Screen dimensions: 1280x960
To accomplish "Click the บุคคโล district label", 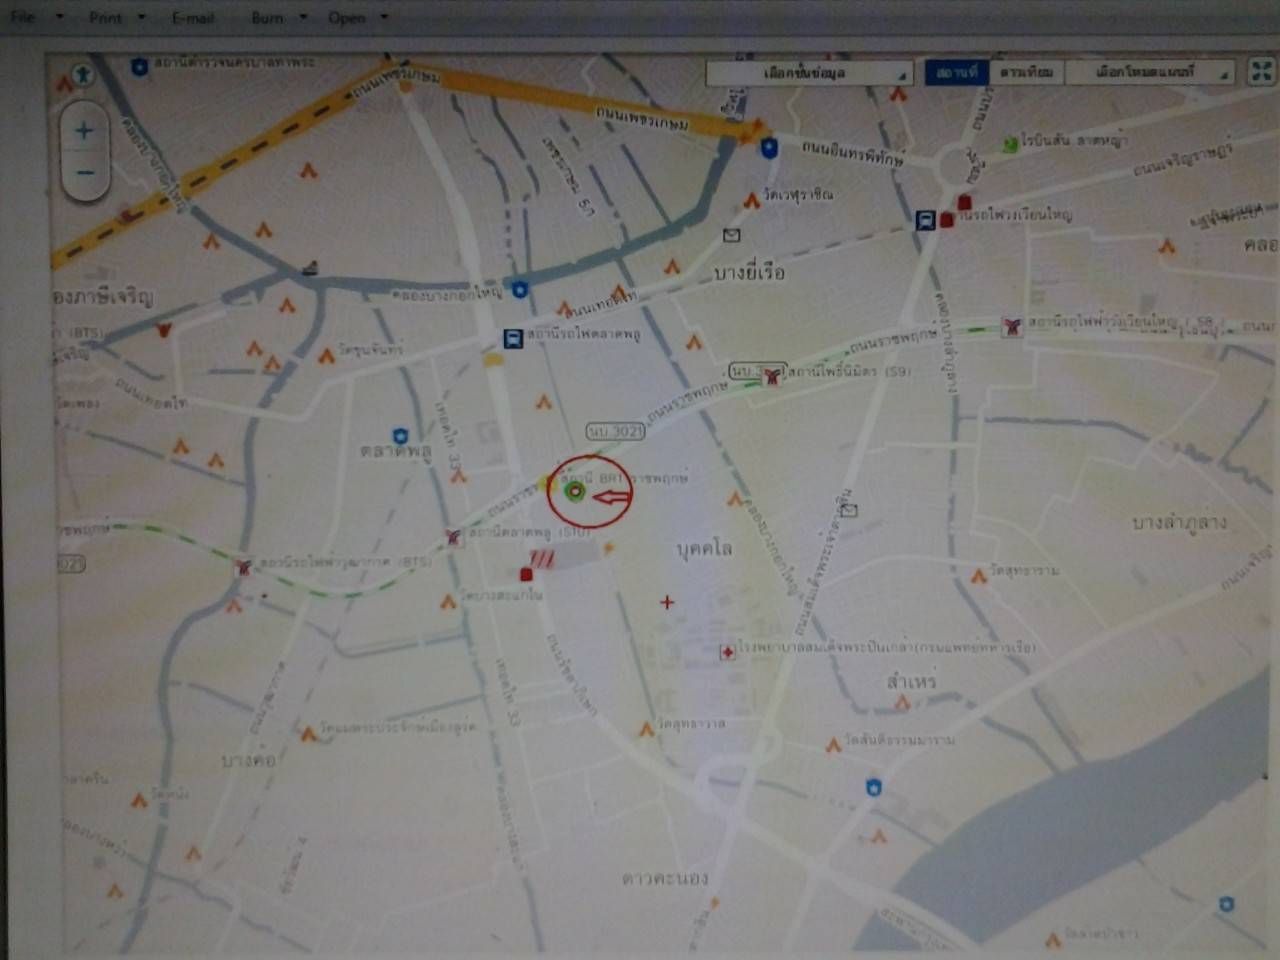I will [x=704, y=549].
